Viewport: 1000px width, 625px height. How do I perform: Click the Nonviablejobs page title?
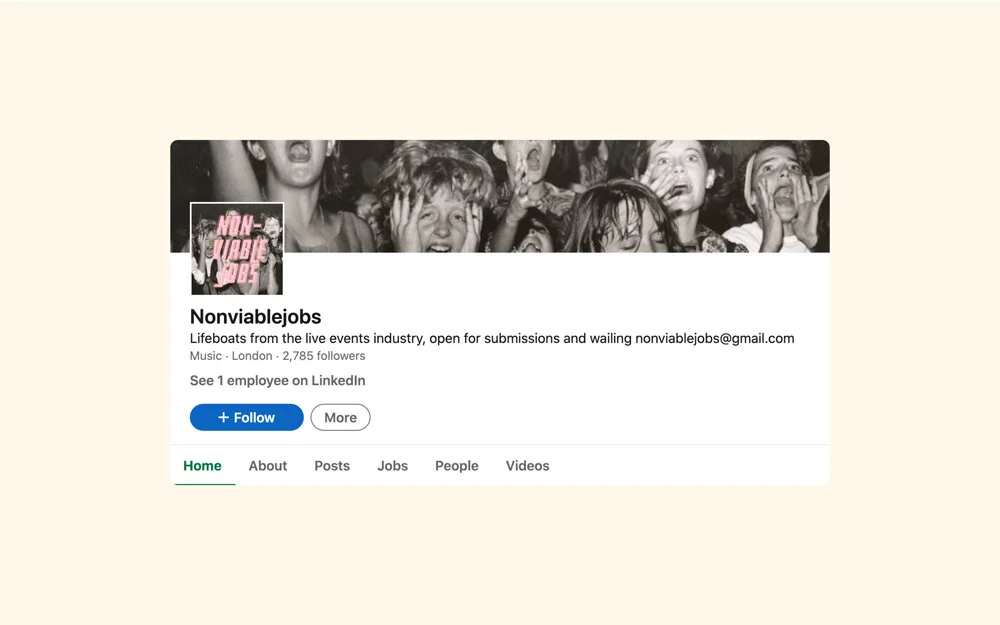[255, 316]
